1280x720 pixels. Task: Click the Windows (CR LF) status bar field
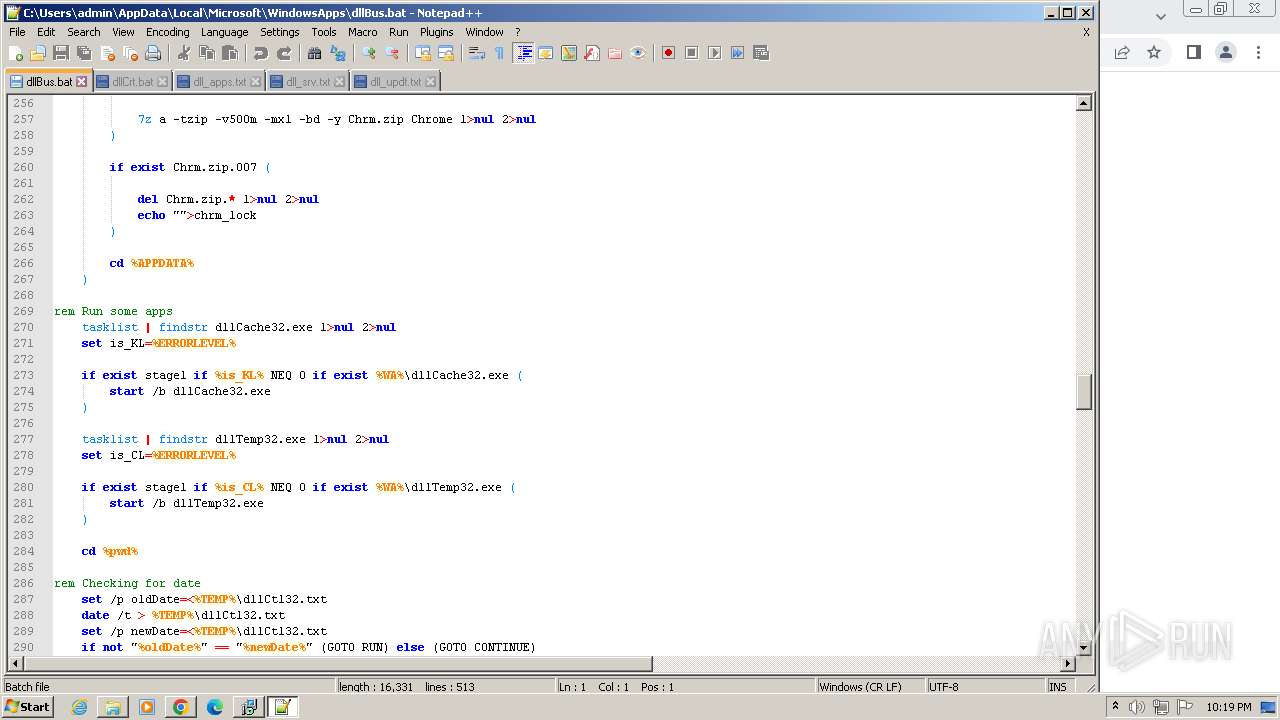(x=870, y=687)
